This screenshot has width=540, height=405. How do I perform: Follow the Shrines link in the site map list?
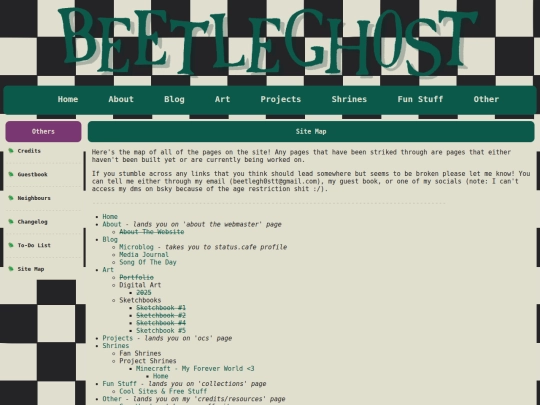coord(116,345)
